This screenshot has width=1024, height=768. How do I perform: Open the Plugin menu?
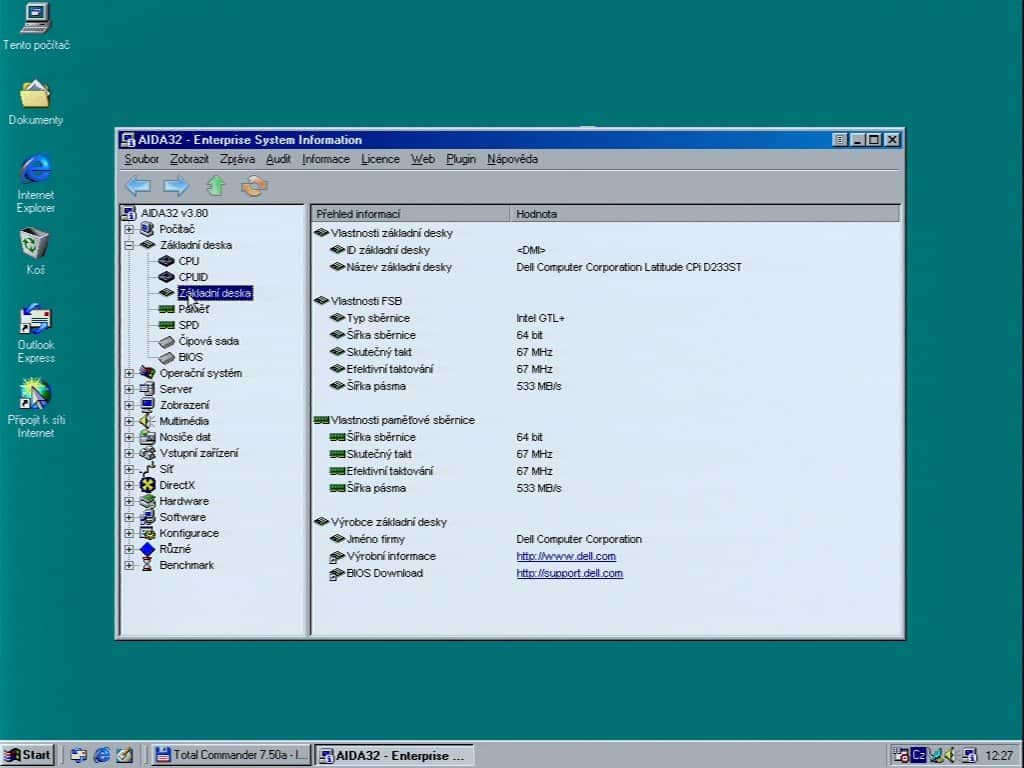(460, 159)
